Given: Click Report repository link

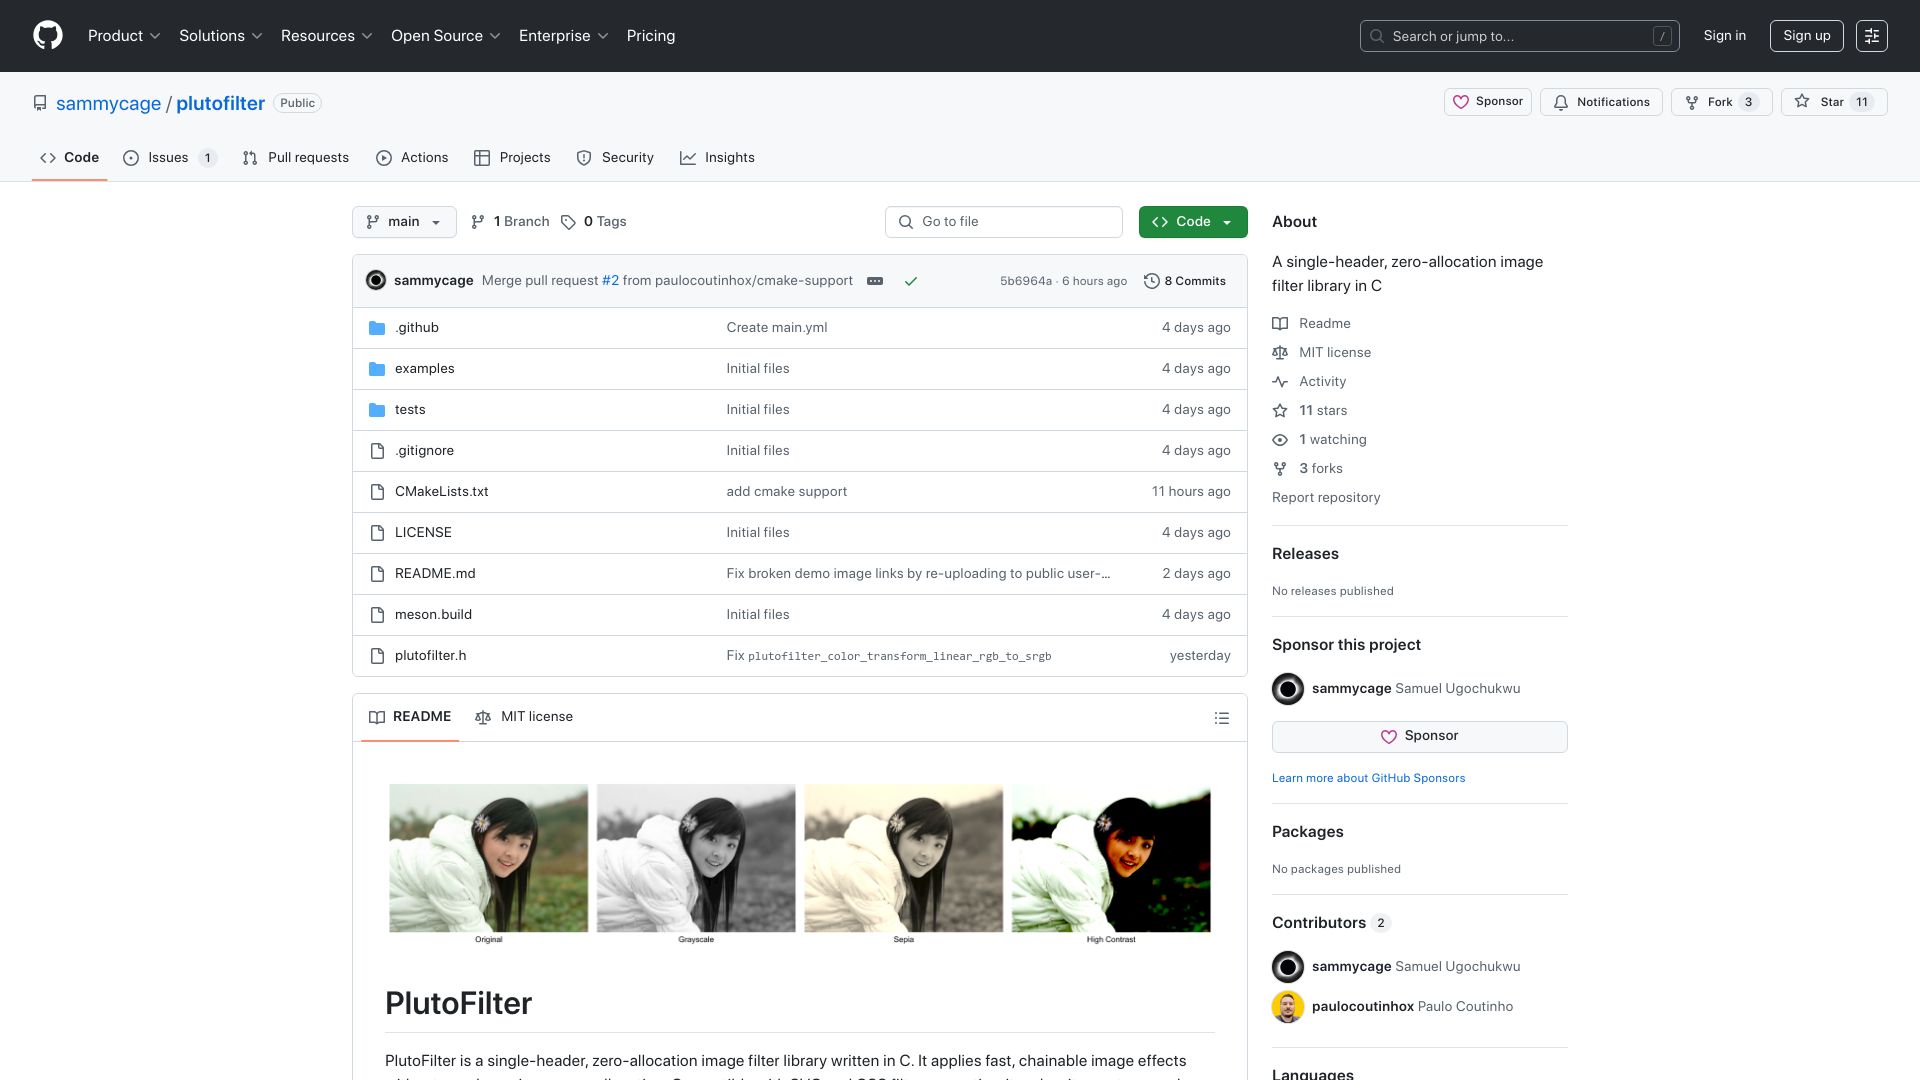Looking at the screenshot, I should click(x=1325, y=498).
